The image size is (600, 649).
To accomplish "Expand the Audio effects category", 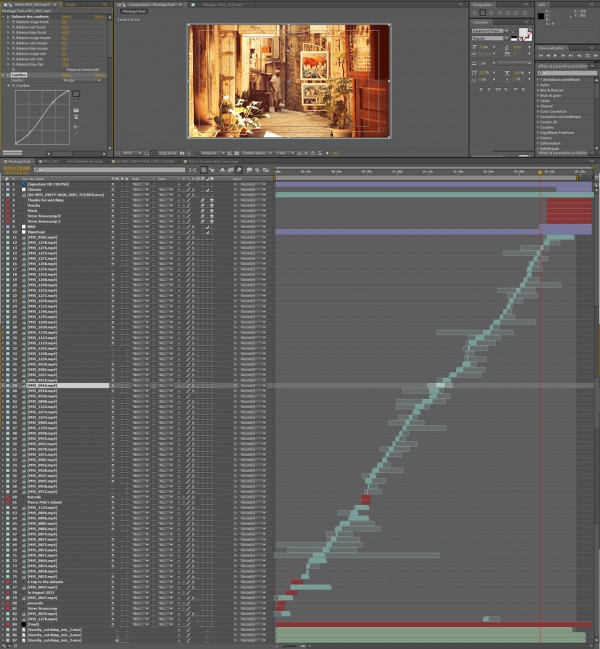I will click(538, 85).
